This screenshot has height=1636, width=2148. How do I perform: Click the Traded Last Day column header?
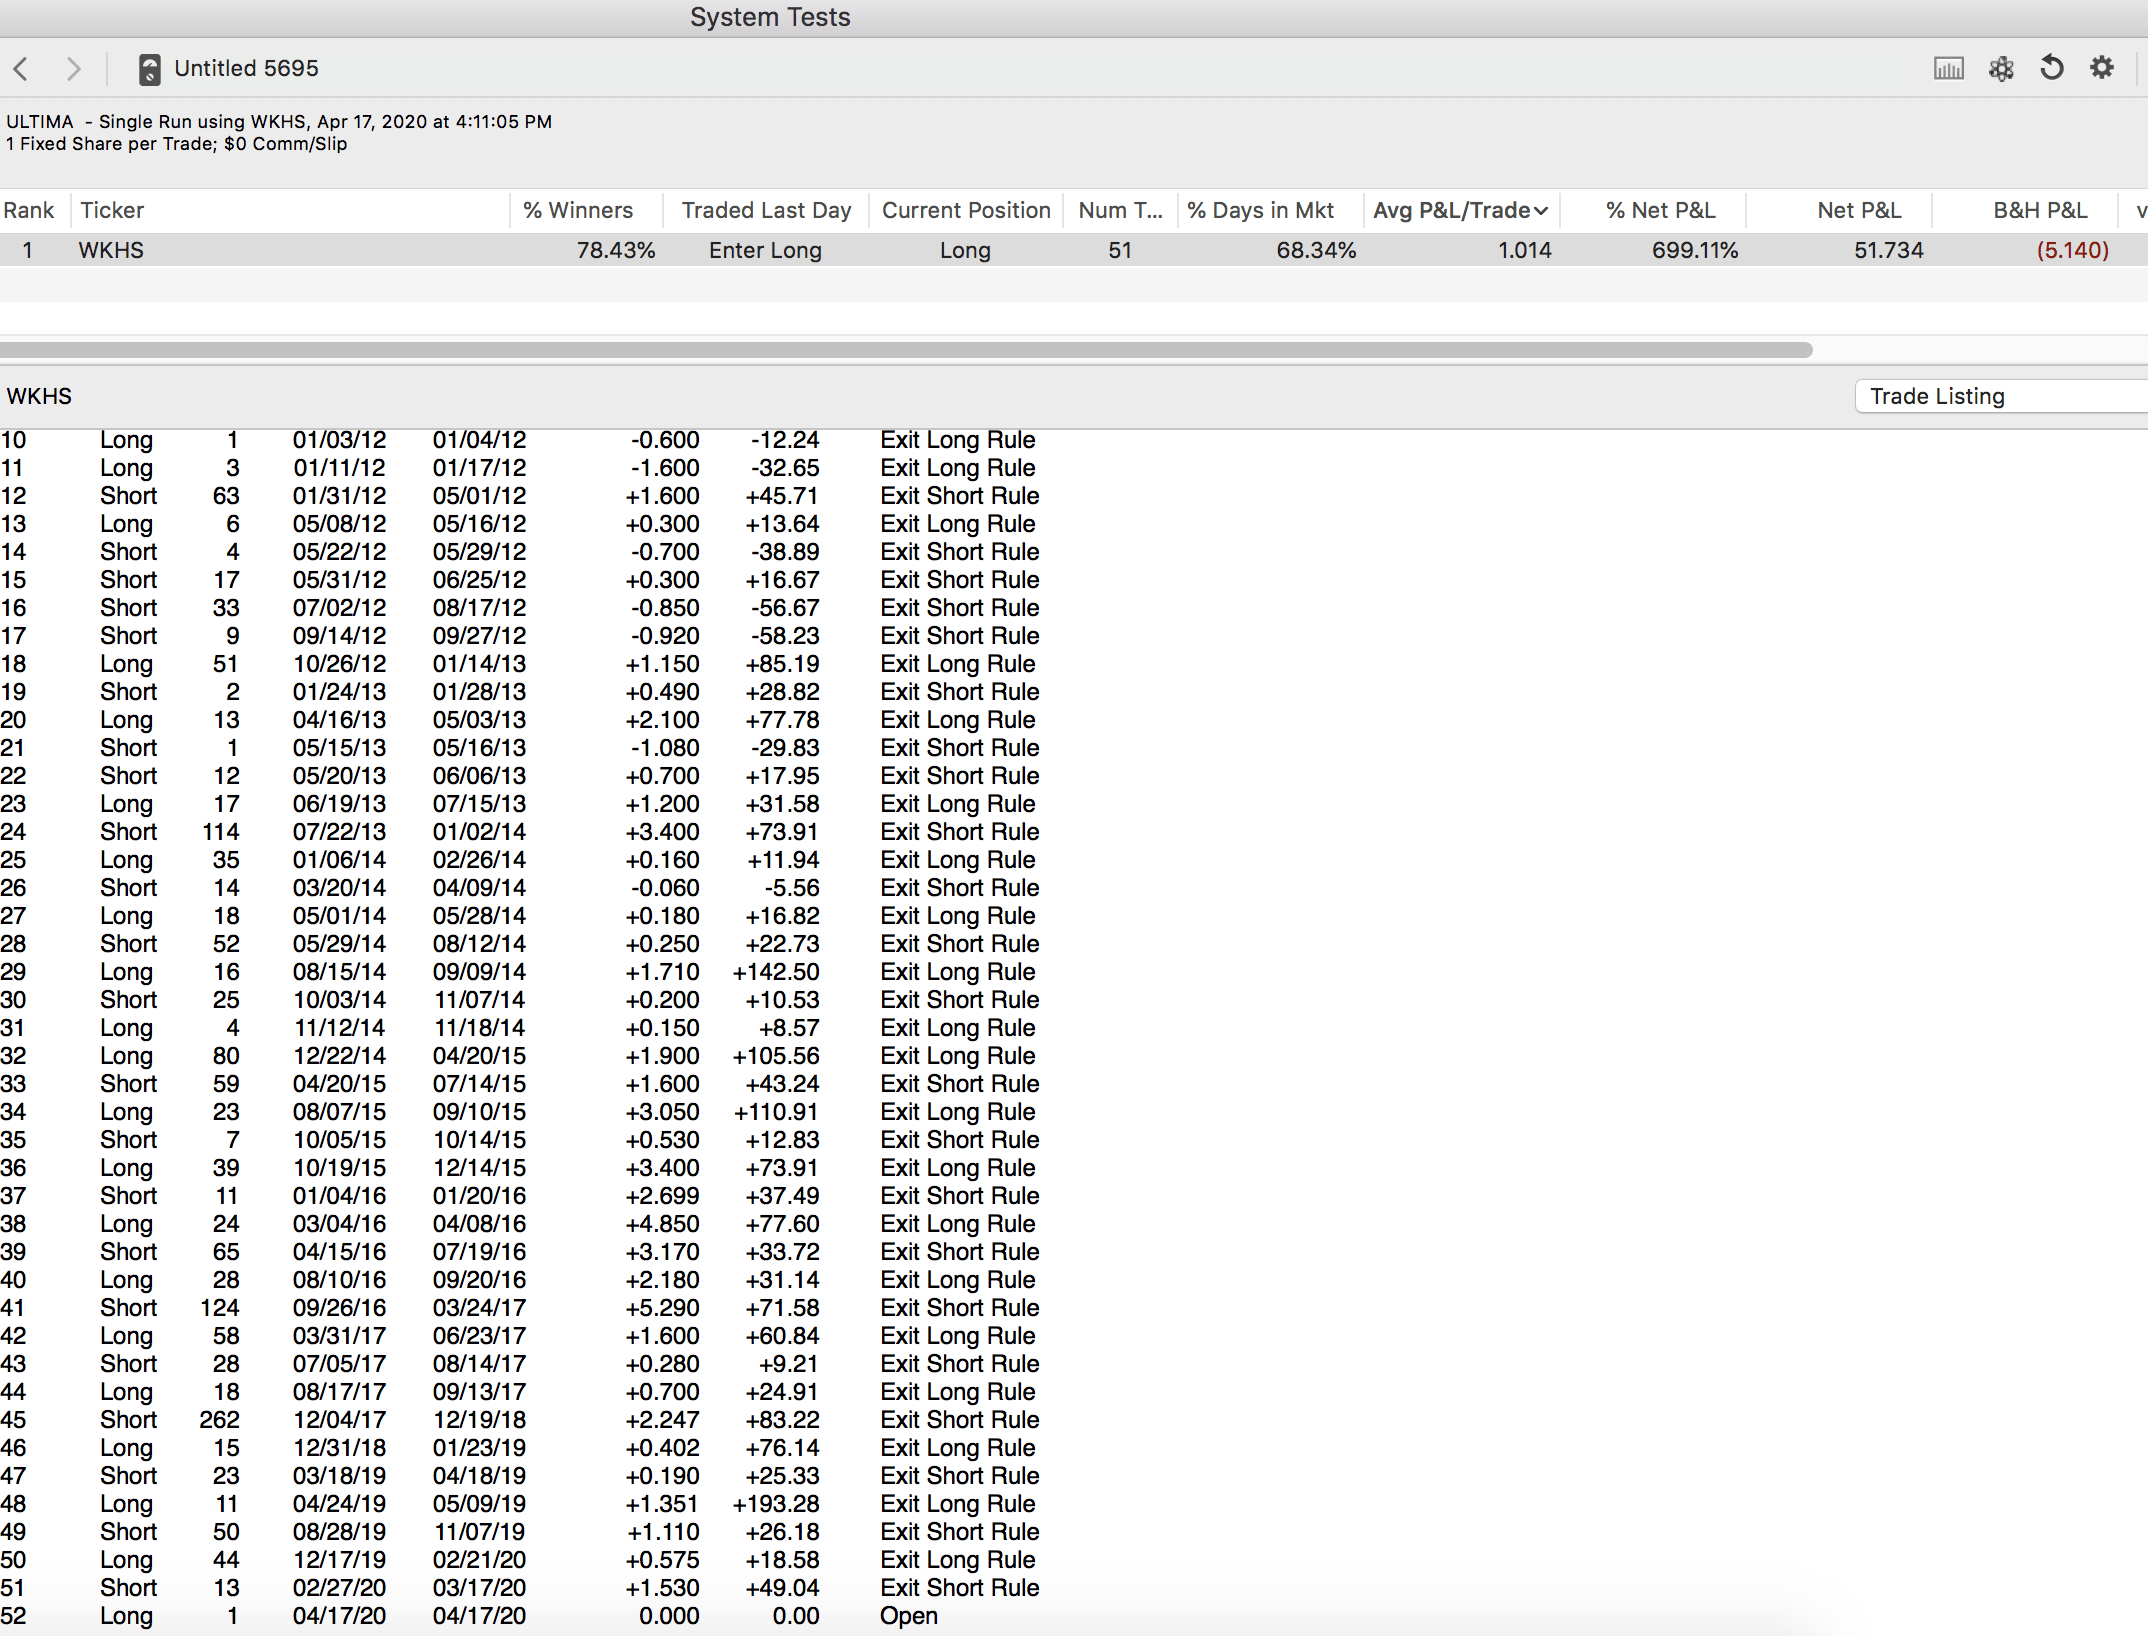[766, 210]
